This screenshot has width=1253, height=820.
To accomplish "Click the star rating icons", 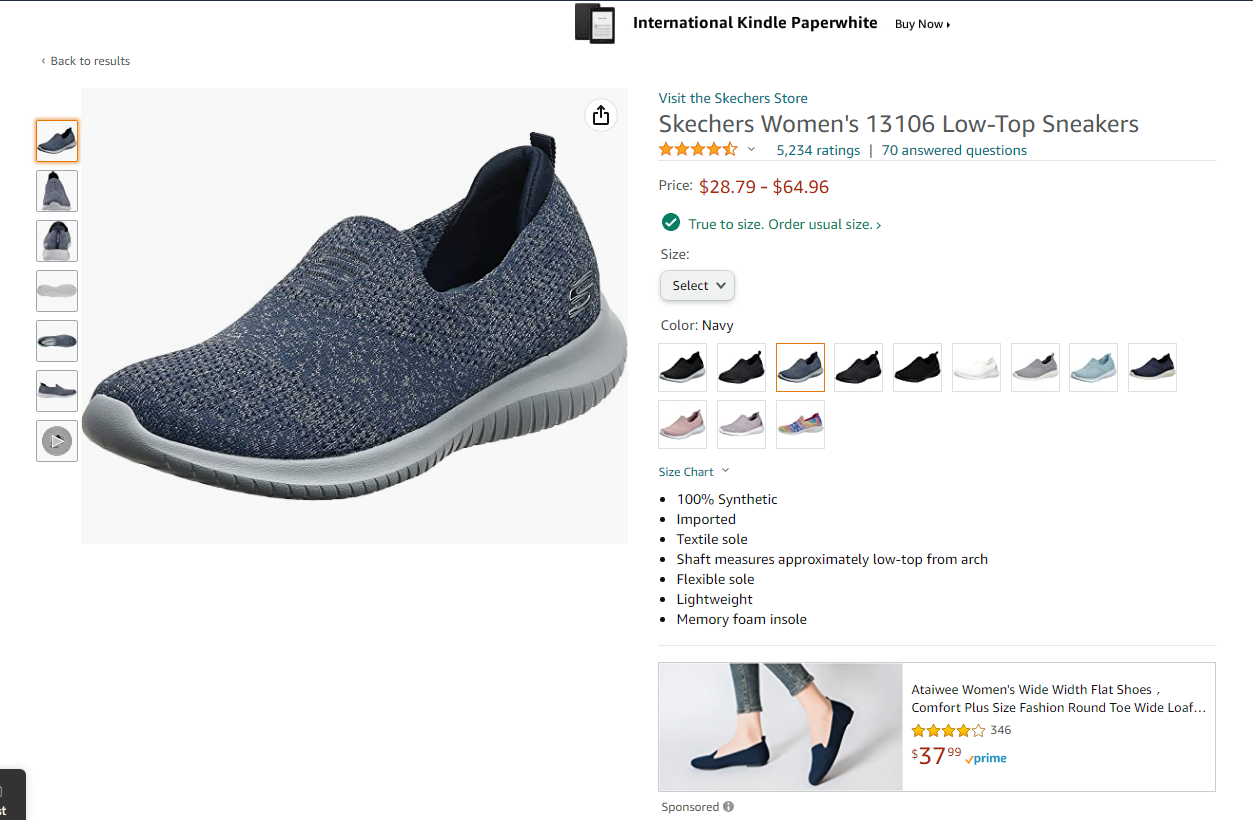I will point(697,150).
